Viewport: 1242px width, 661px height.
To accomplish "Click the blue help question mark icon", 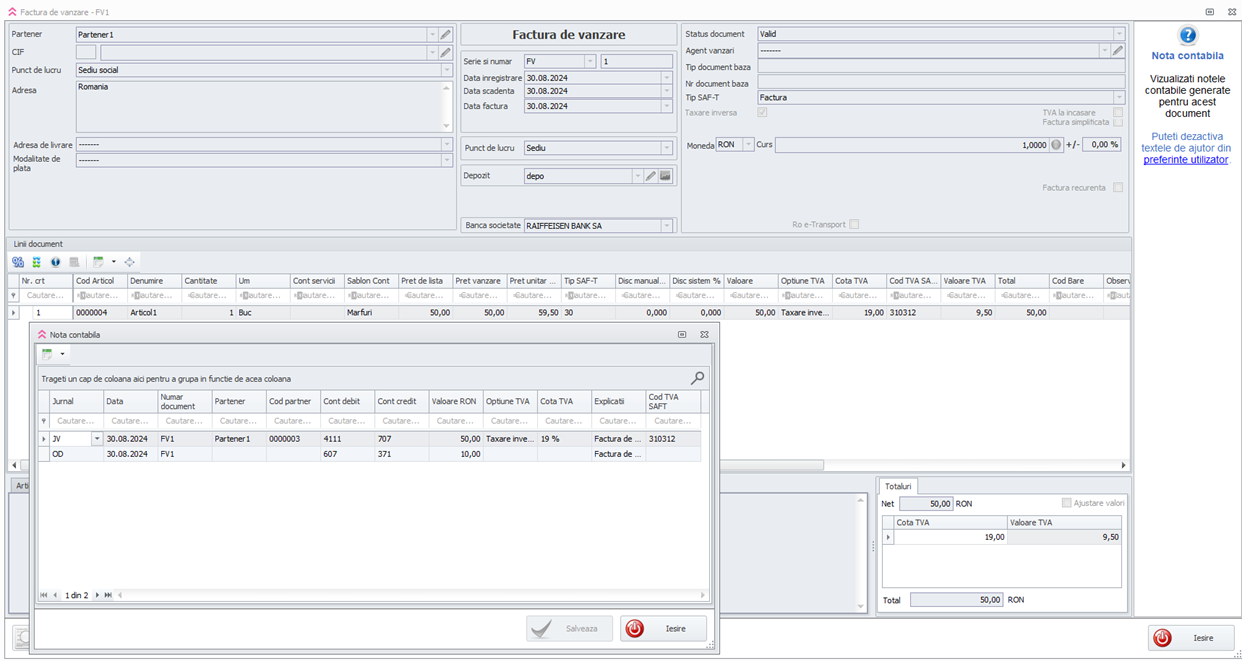I will [1187, 35].
